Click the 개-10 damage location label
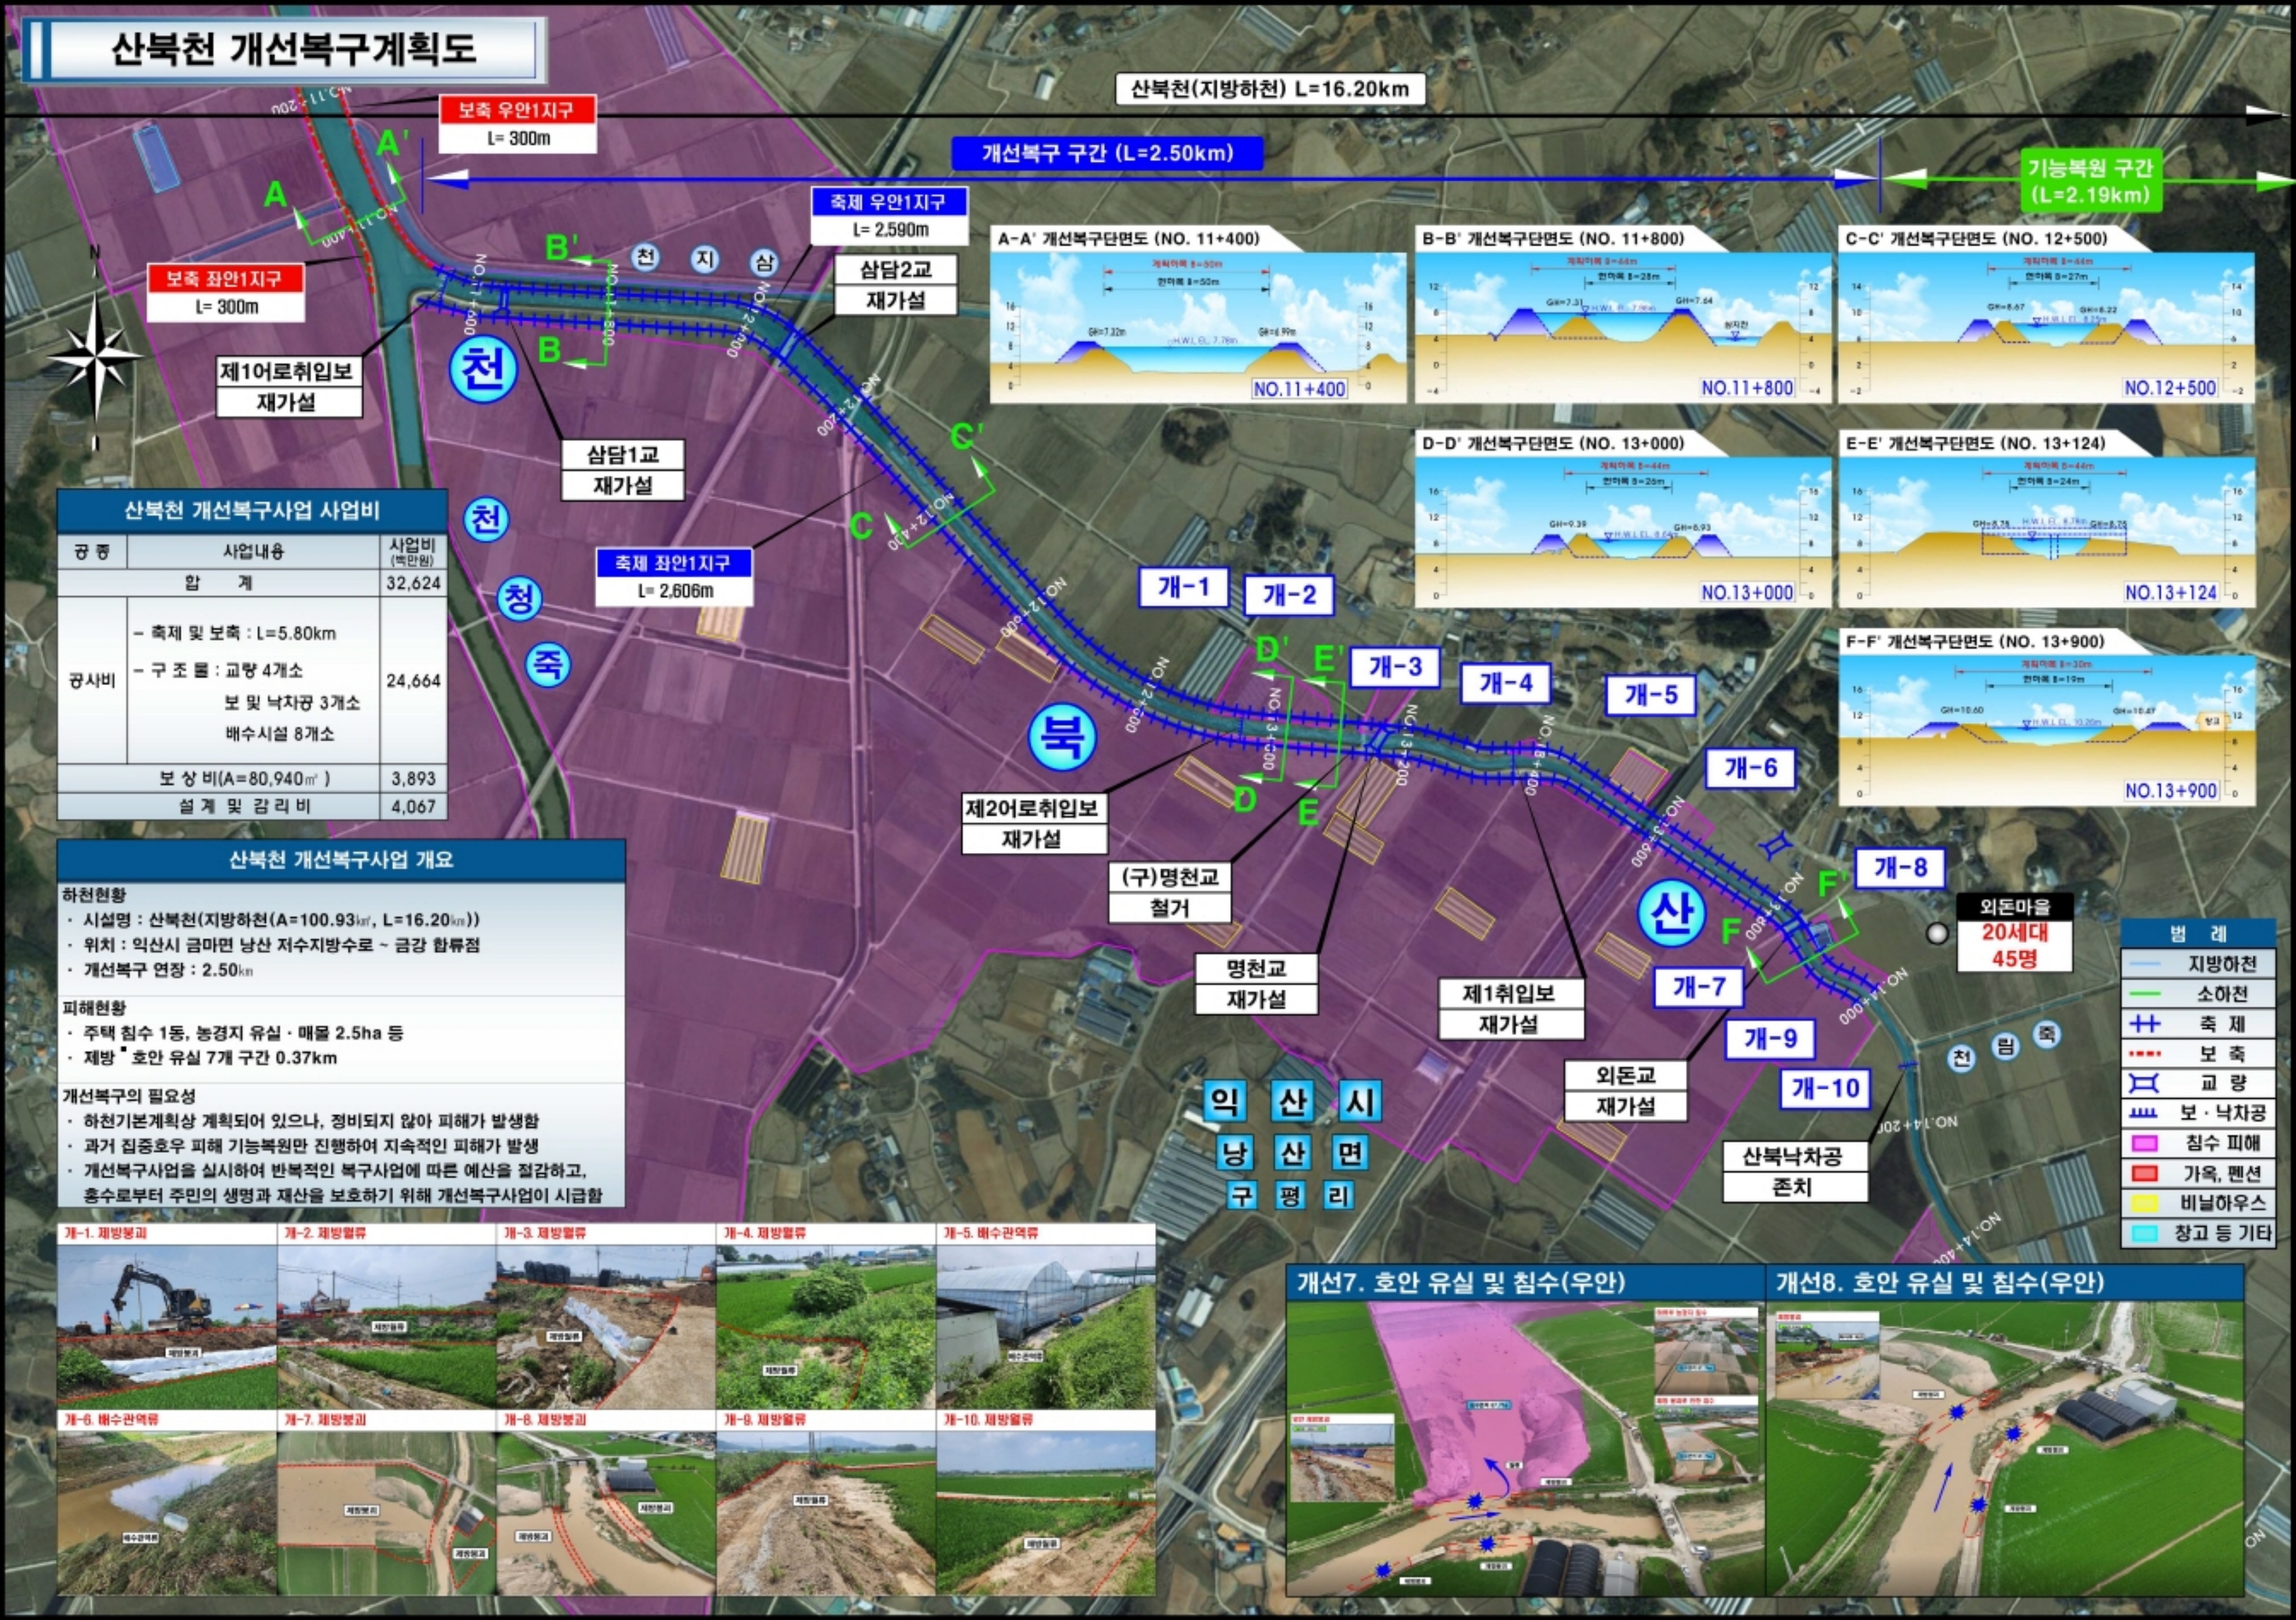The height and width of the screenshot is (1620, 2296). coord(1825,1088)
